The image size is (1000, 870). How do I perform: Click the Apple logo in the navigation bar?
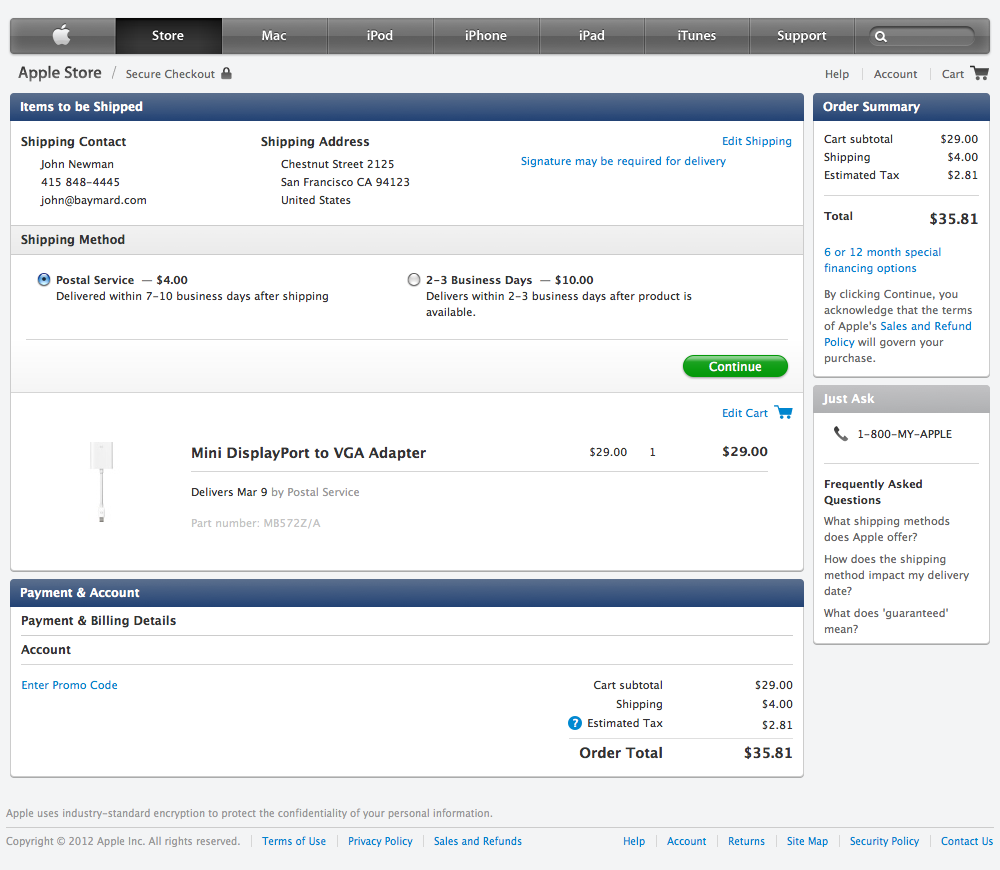pyautogui.click(x=61, y=35)
